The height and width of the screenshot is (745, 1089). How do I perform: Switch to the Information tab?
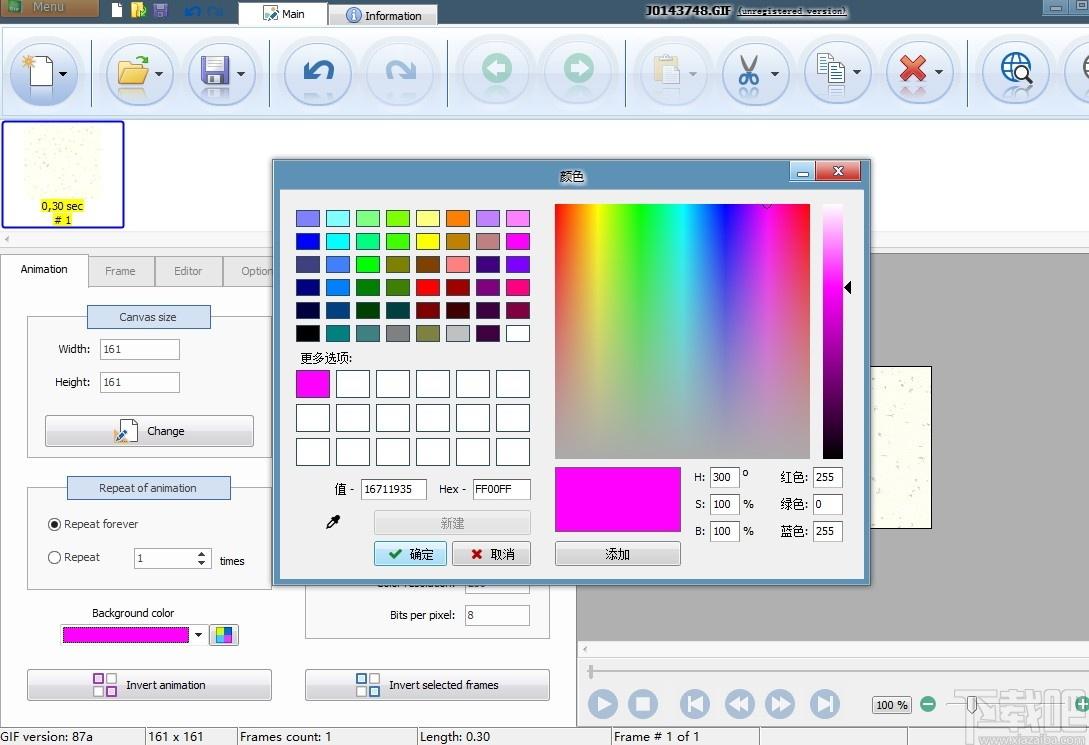(383, 15)
